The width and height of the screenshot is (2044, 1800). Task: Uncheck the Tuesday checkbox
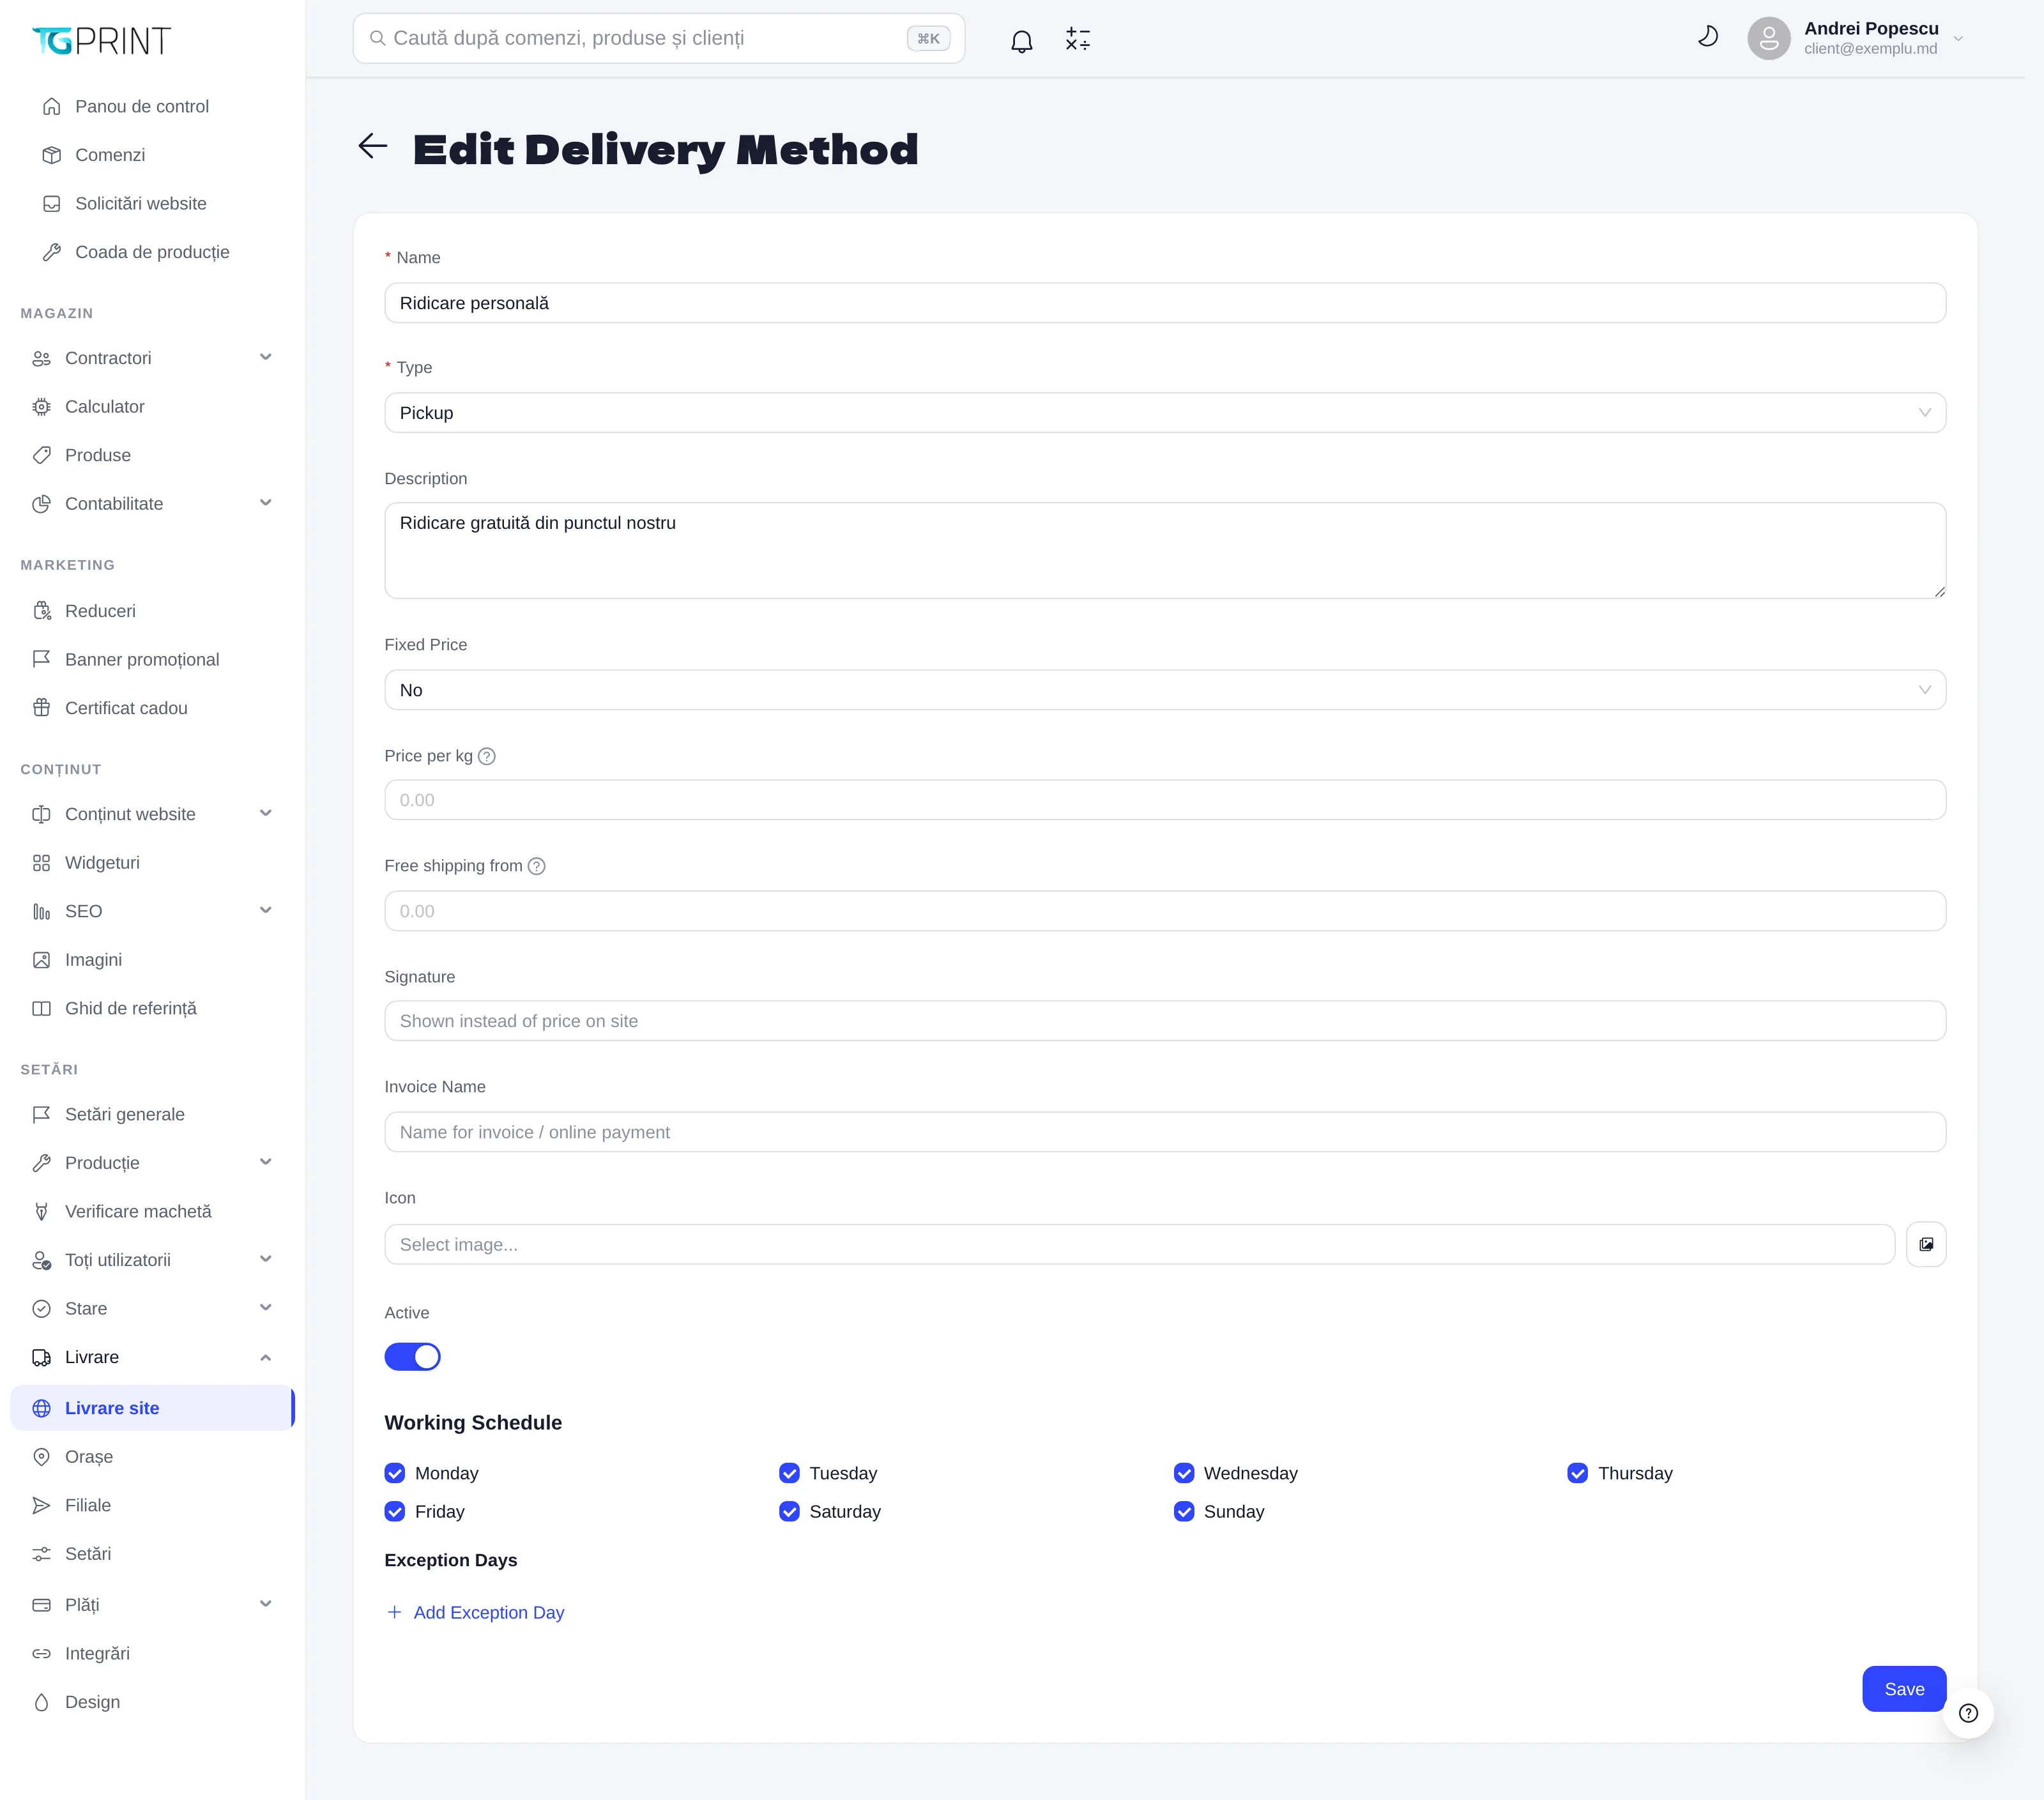click(x=789, y=1473)
